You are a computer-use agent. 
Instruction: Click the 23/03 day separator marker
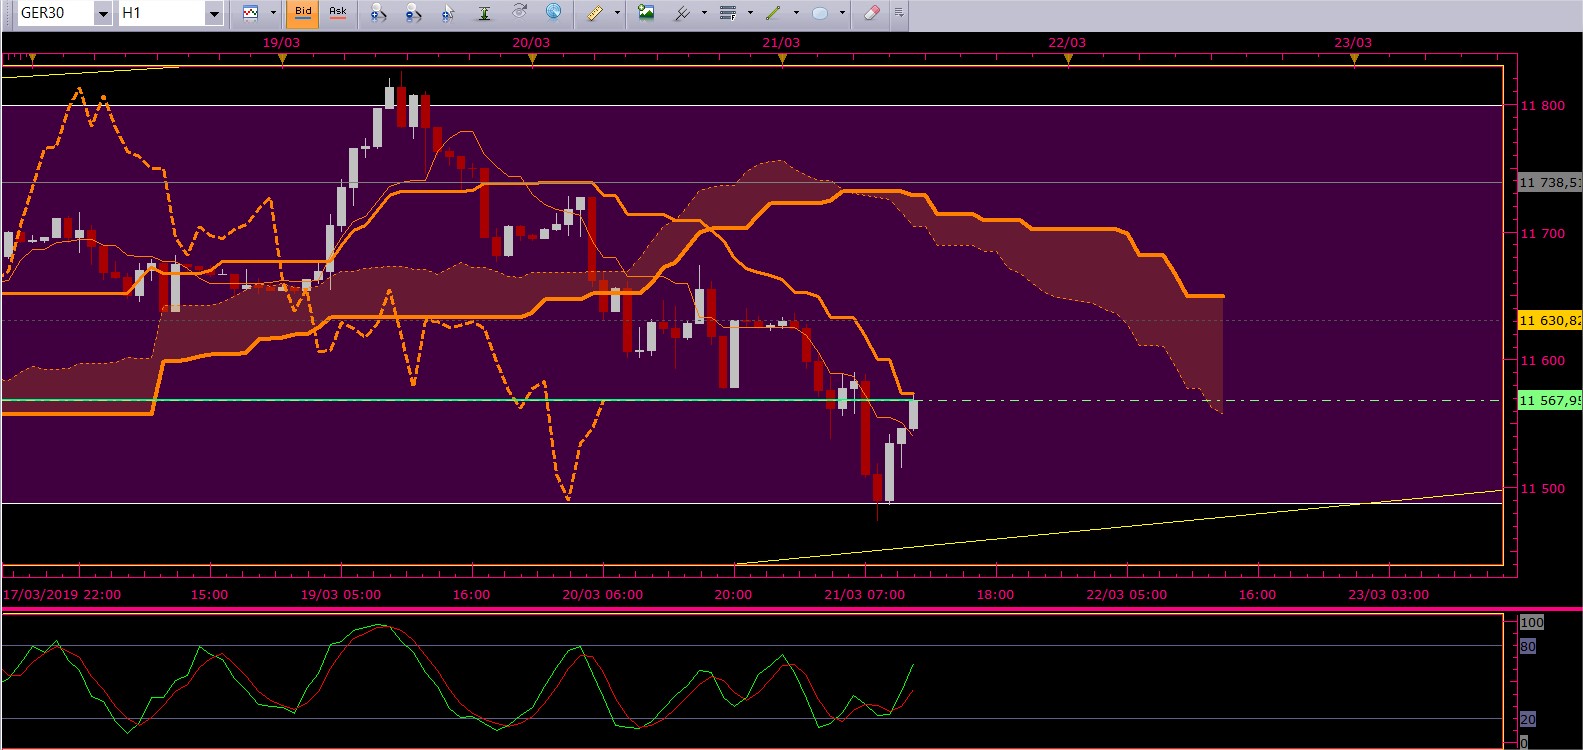(x=1354, y=59)
